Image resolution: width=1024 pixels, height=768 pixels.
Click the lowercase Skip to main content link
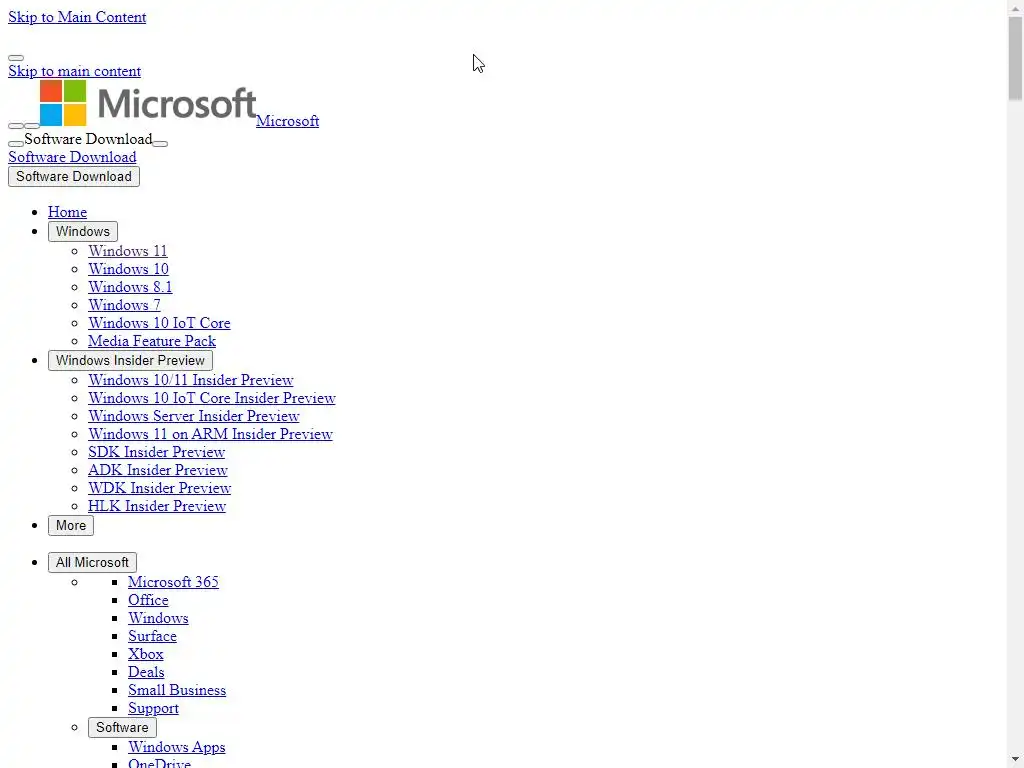[x=74, y=71]
